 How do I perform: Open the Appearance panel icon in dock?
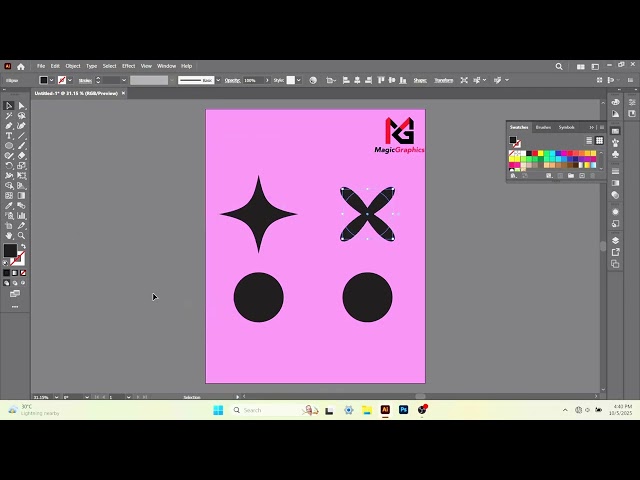tap(616, 212)
